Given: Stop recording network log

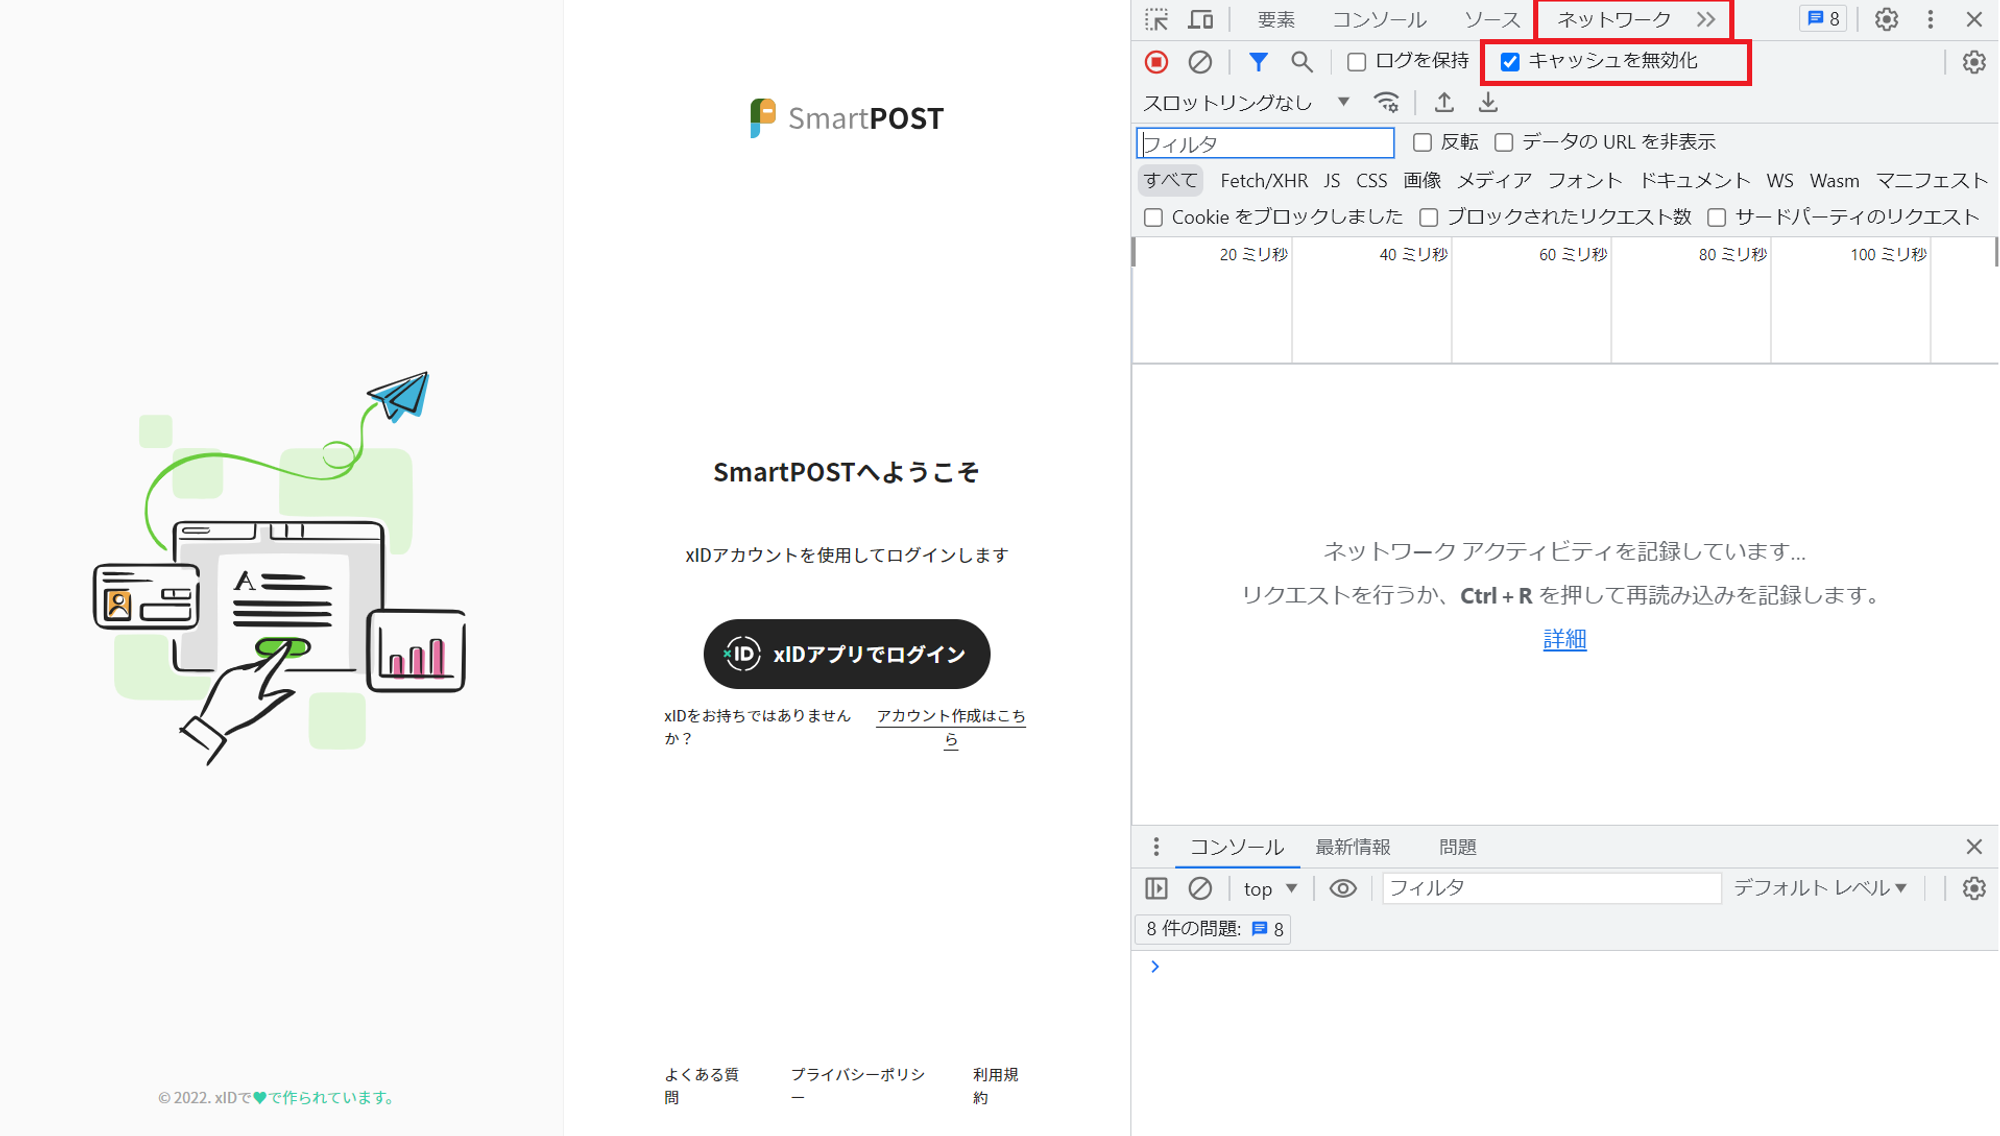Looking at the screenshot, I should [x=1157, y=62].
